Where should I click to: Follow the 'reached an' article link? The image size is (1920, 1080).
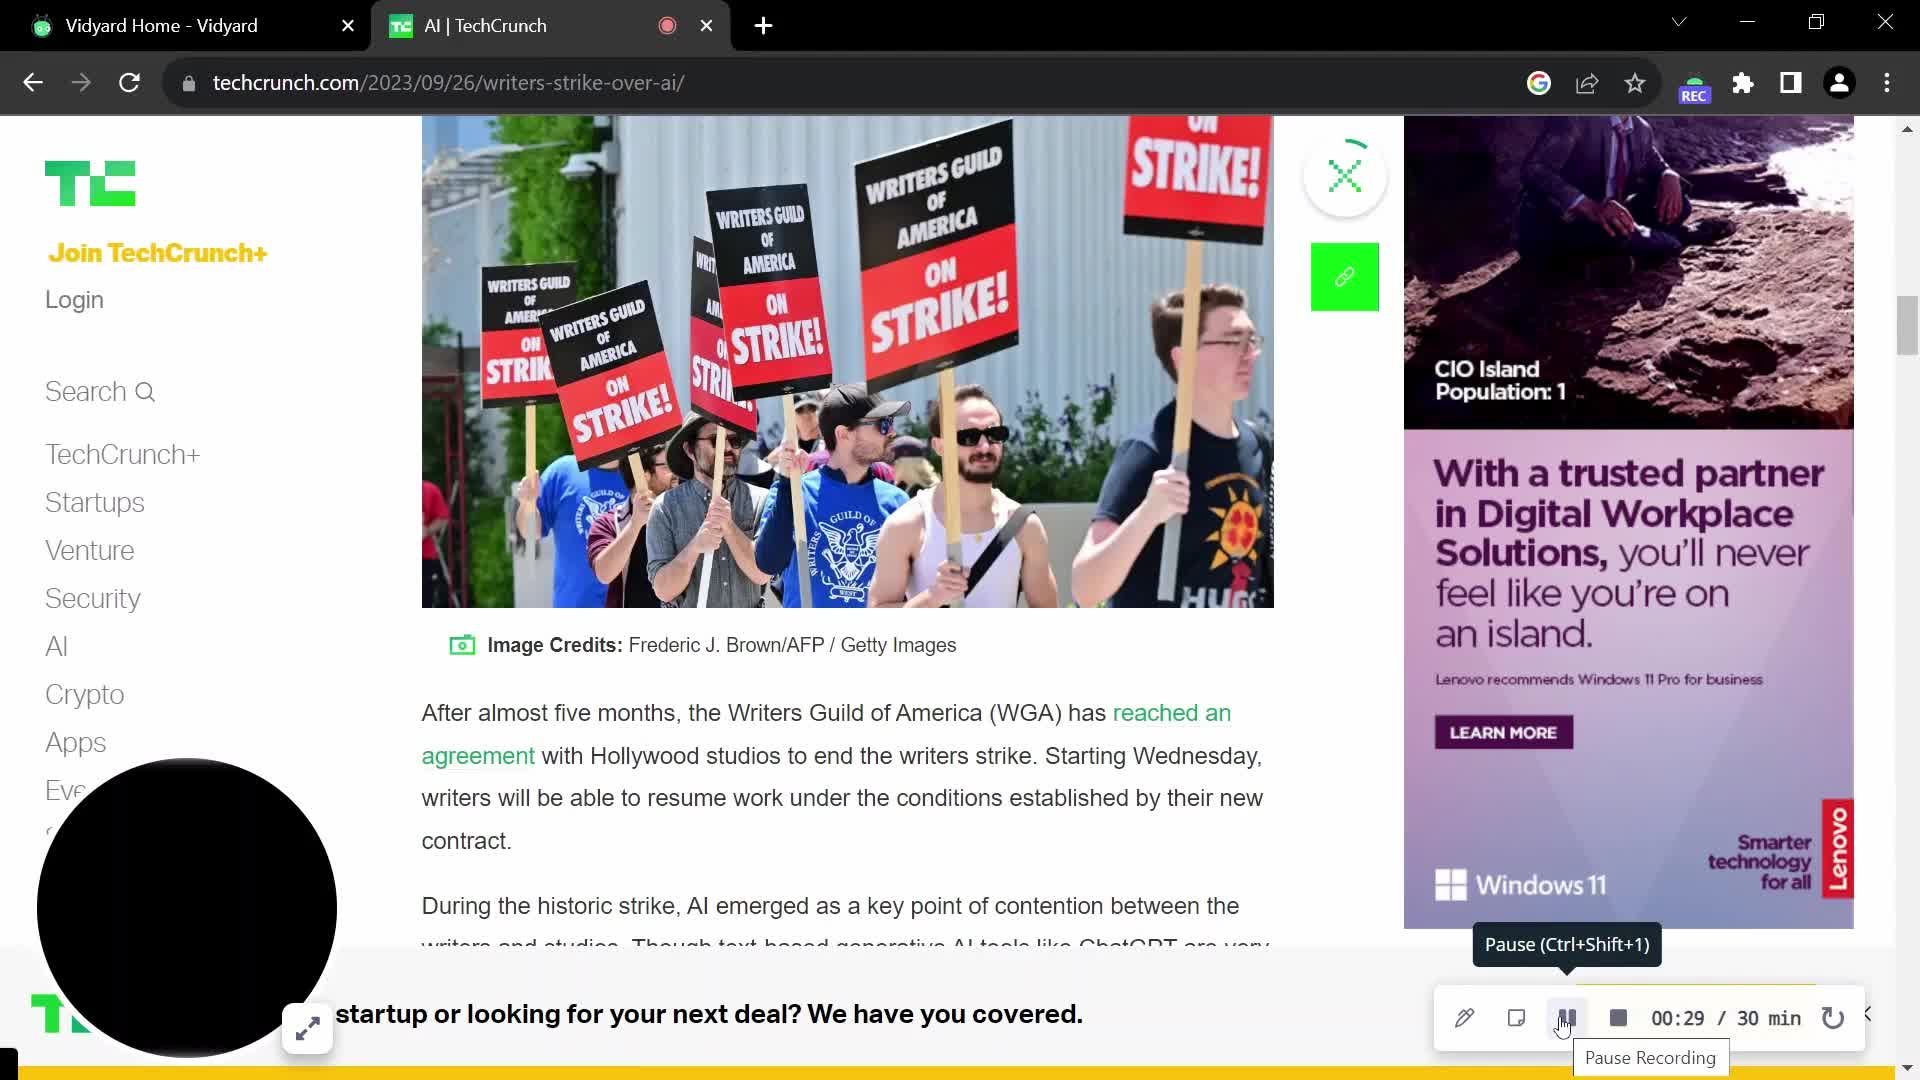click(x=1171, y=713)
